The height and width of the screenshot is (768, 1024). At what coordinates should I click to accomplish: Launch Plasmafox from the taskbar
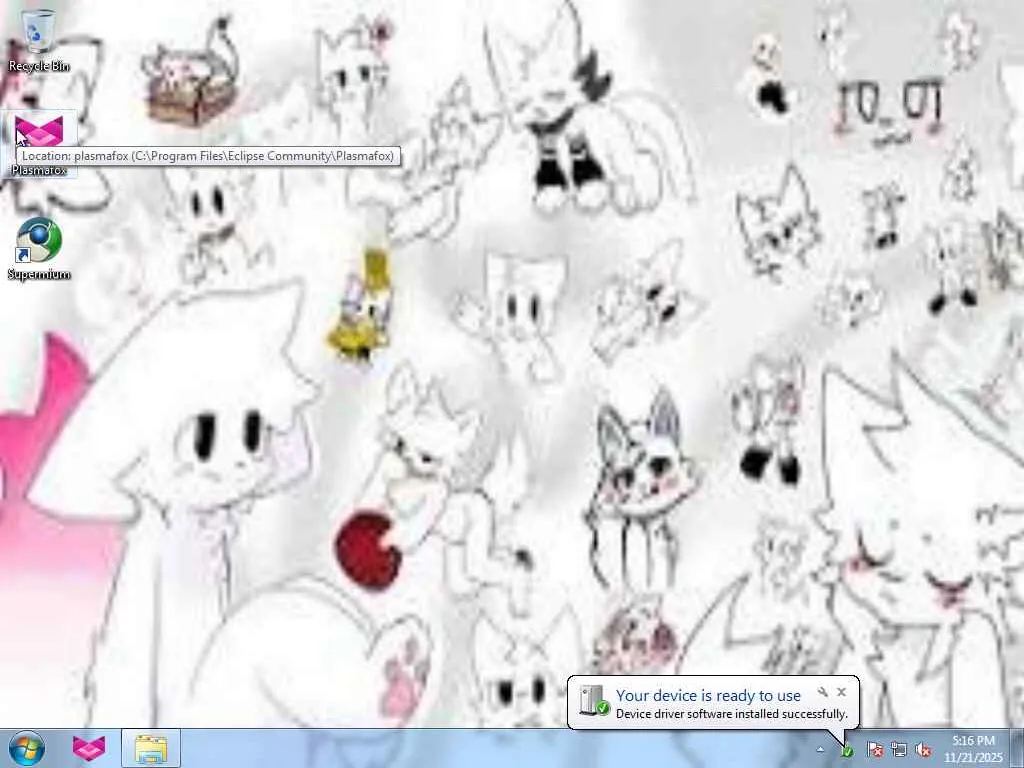pos(89,748)
